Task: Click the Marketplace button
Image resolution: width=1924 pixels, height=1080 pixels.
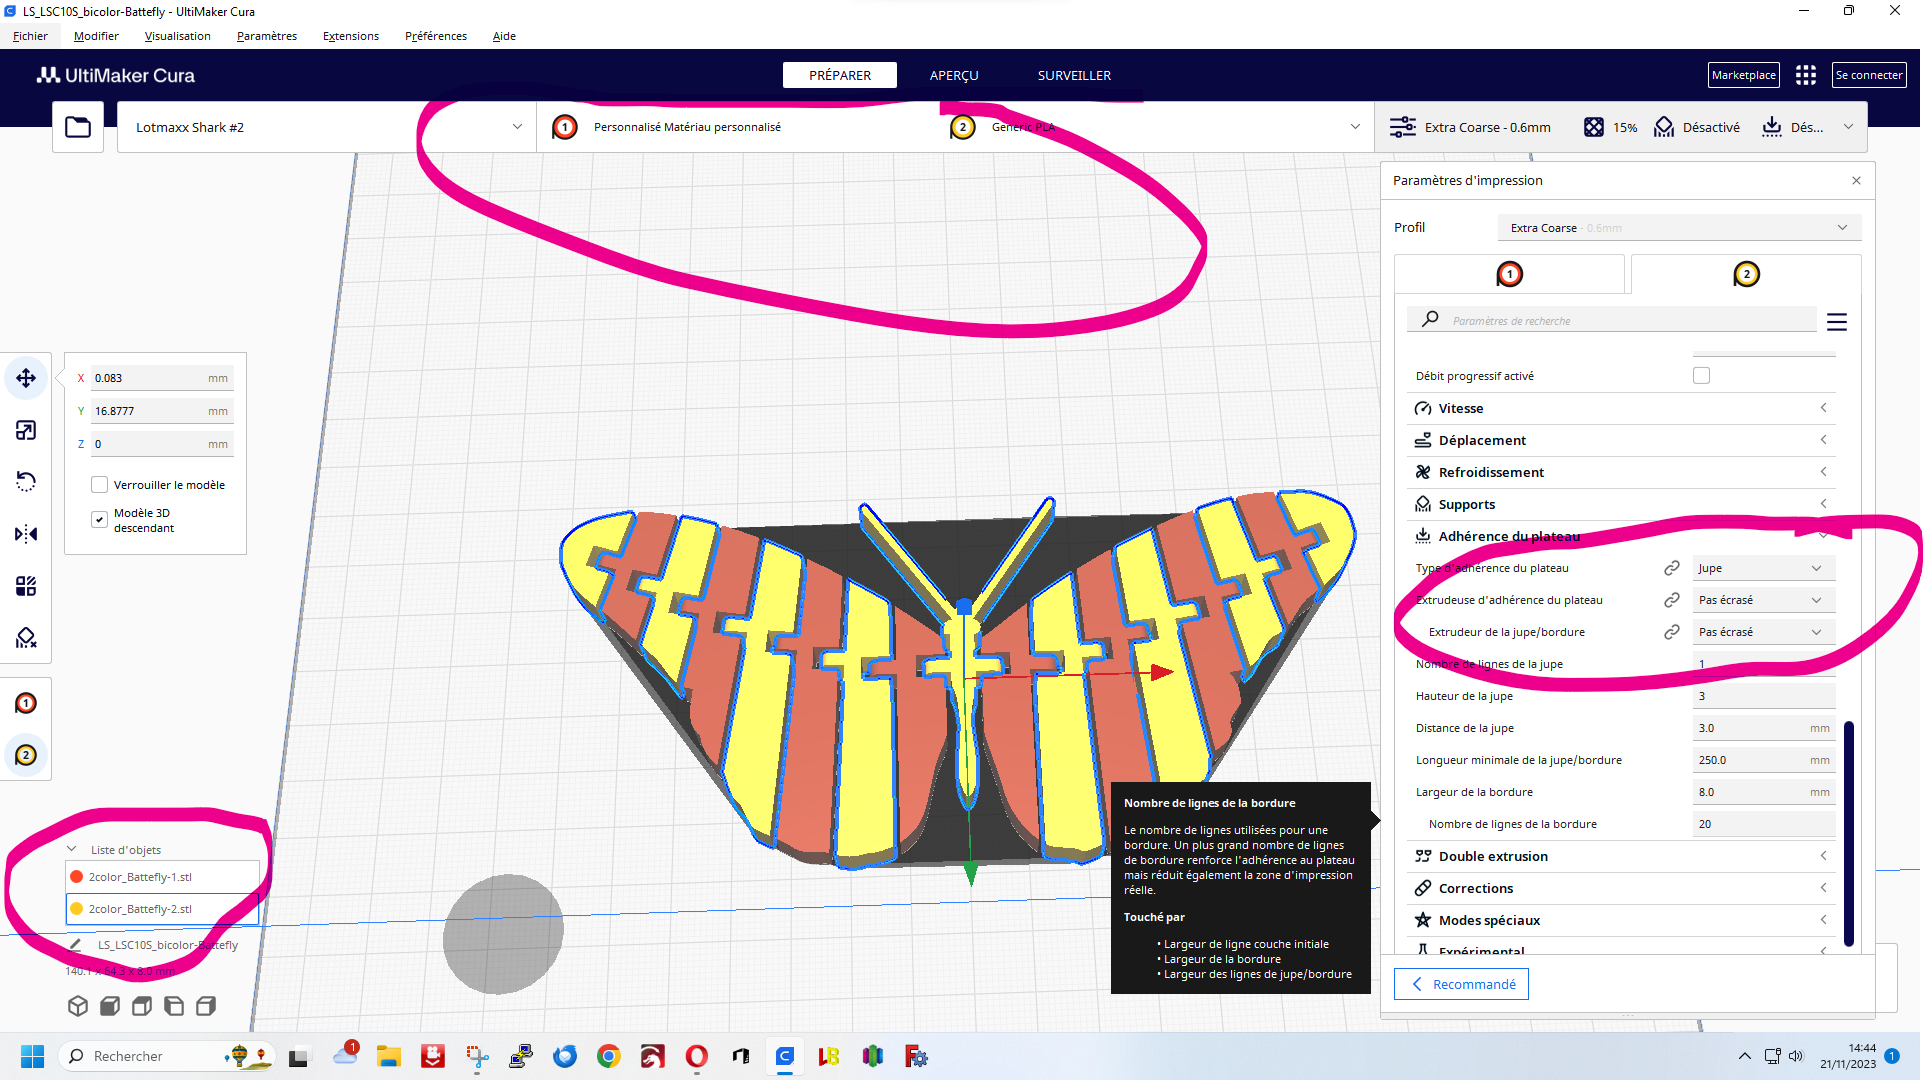Action: tap(1743, 75)
